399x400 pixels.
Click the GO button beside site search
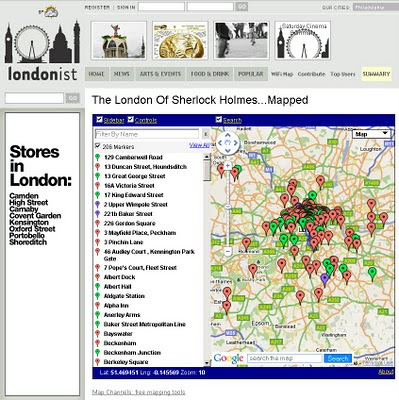coord(73,98)
